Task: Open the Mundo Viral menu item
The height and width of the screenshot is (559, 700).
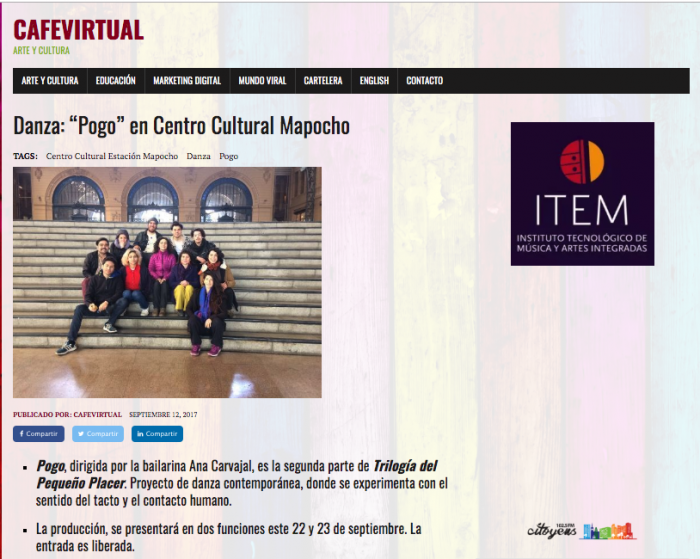Action: point(262,81)
